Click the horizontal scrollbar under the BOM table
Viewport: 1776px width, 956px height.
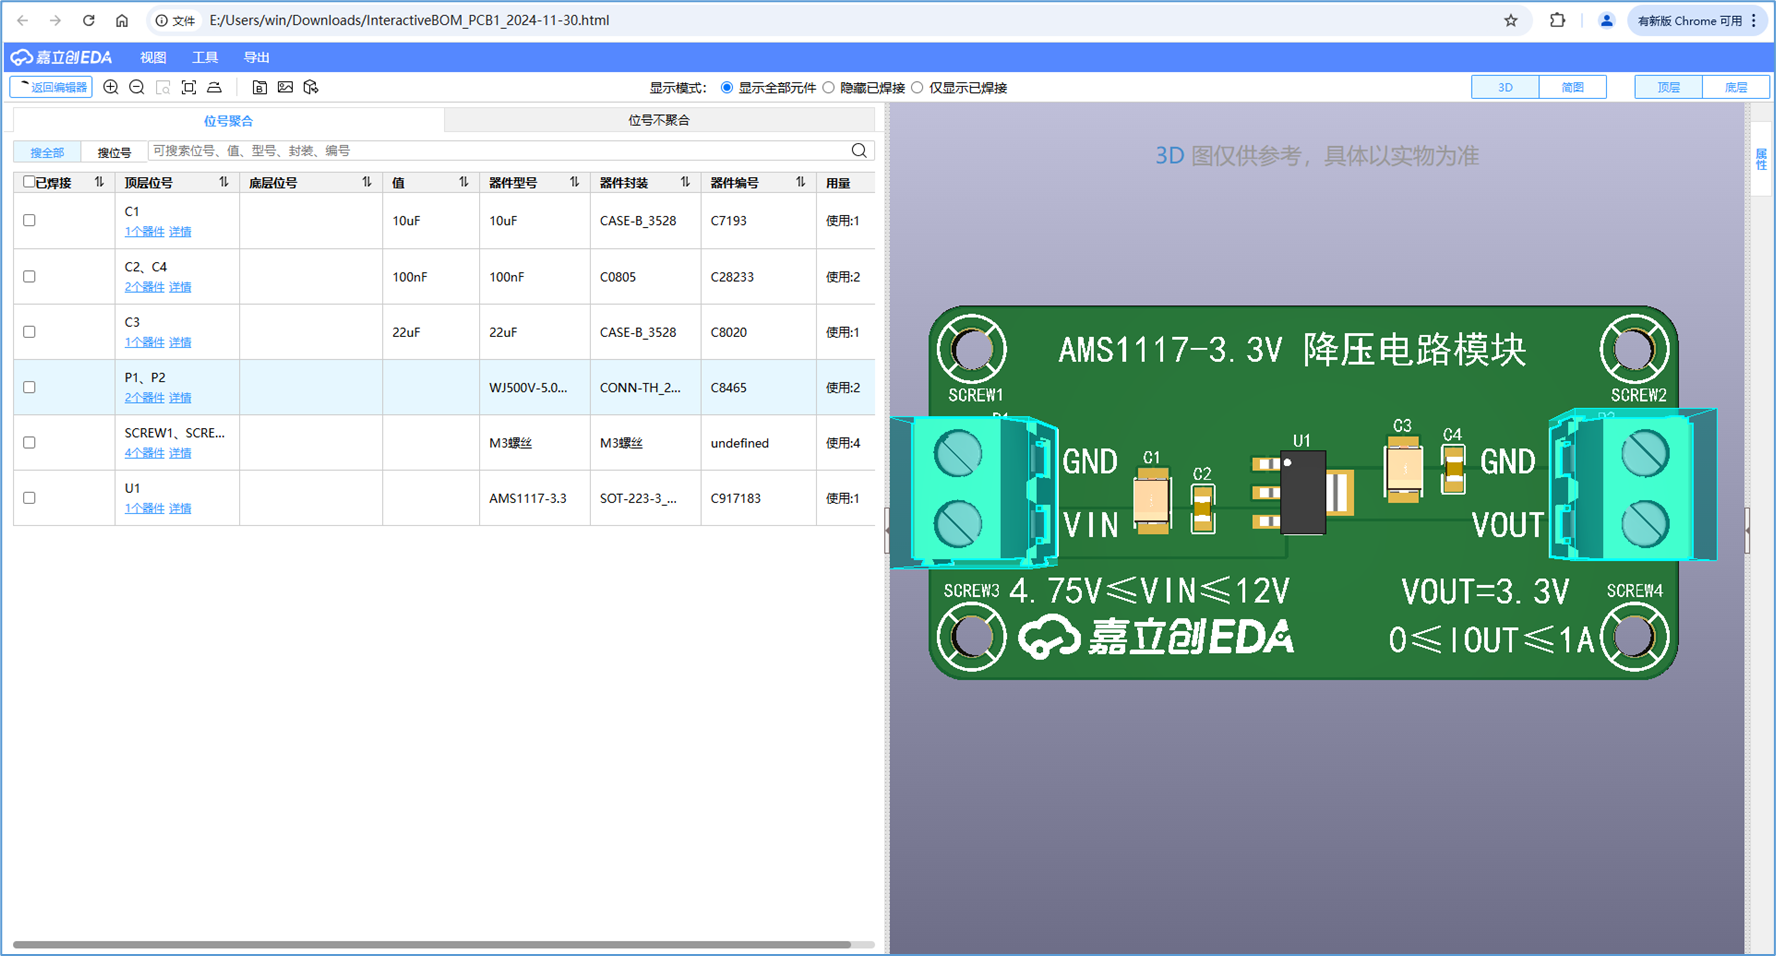pyautogui.click(x=432, y=944)
